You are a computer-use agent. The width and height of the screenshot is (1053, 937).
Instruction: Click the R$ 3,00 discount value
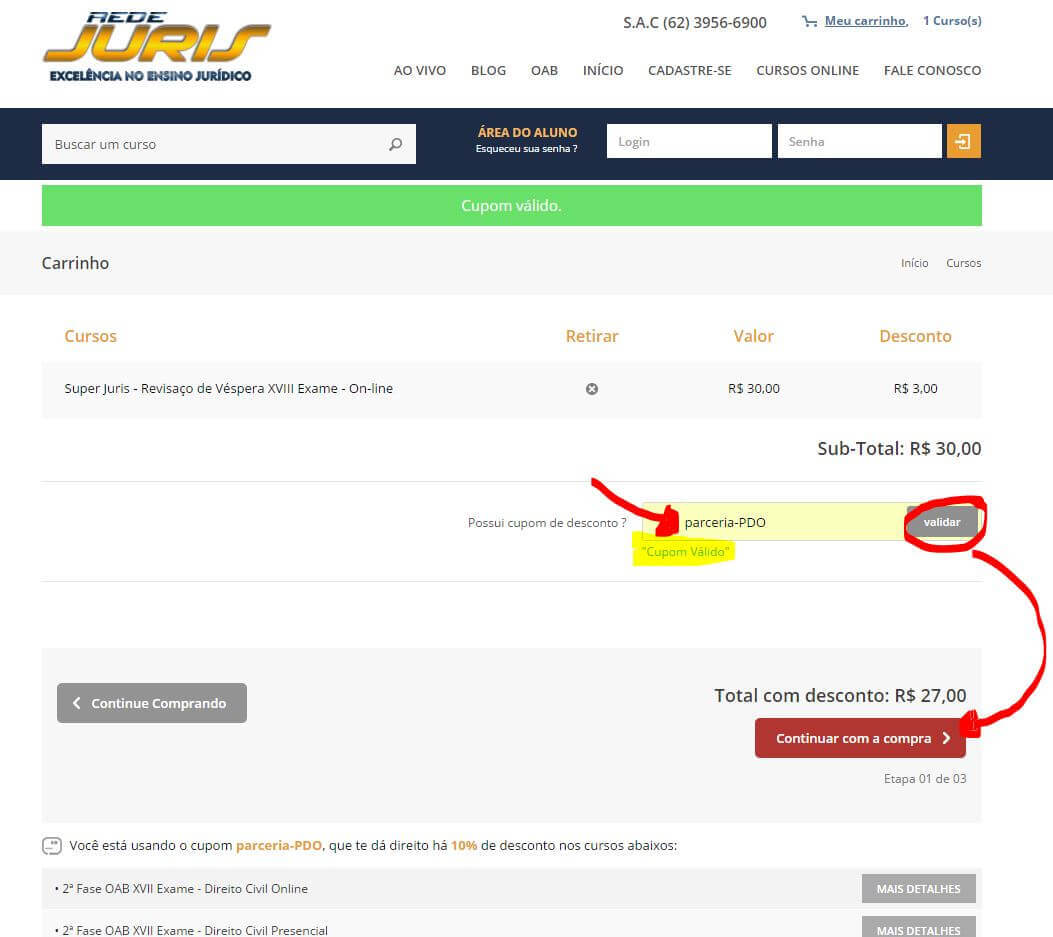tap(915, 388)
